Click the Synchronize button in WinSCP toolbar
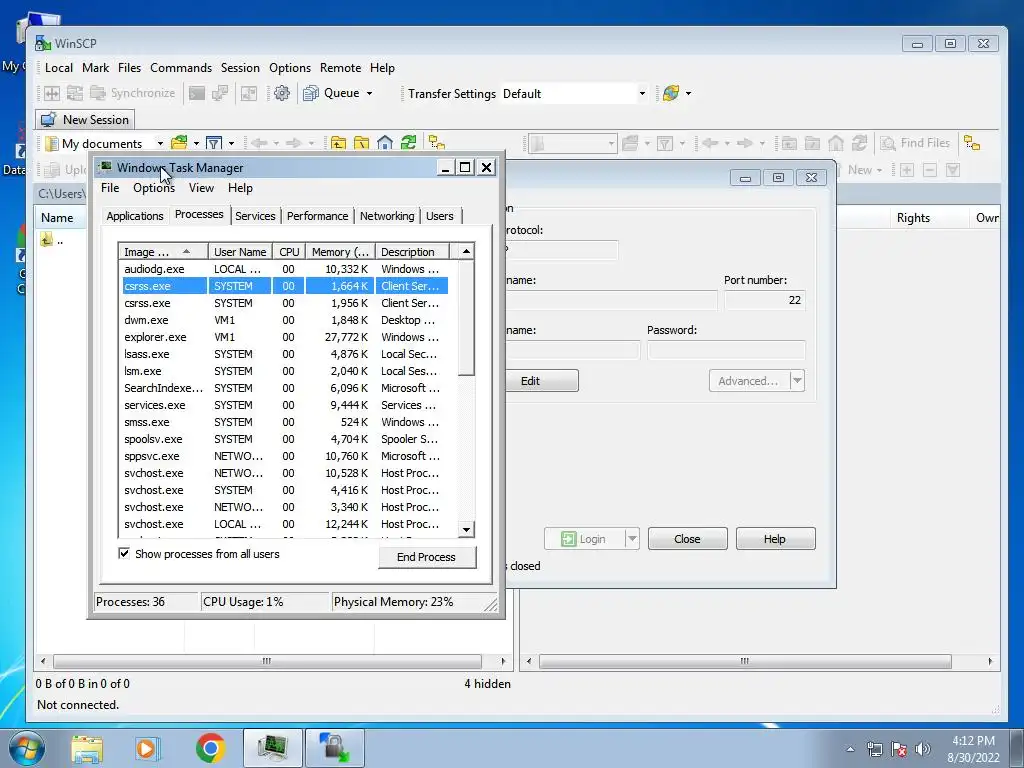Viewport: 1024px width, 768px height. click(x=133, y=93)
